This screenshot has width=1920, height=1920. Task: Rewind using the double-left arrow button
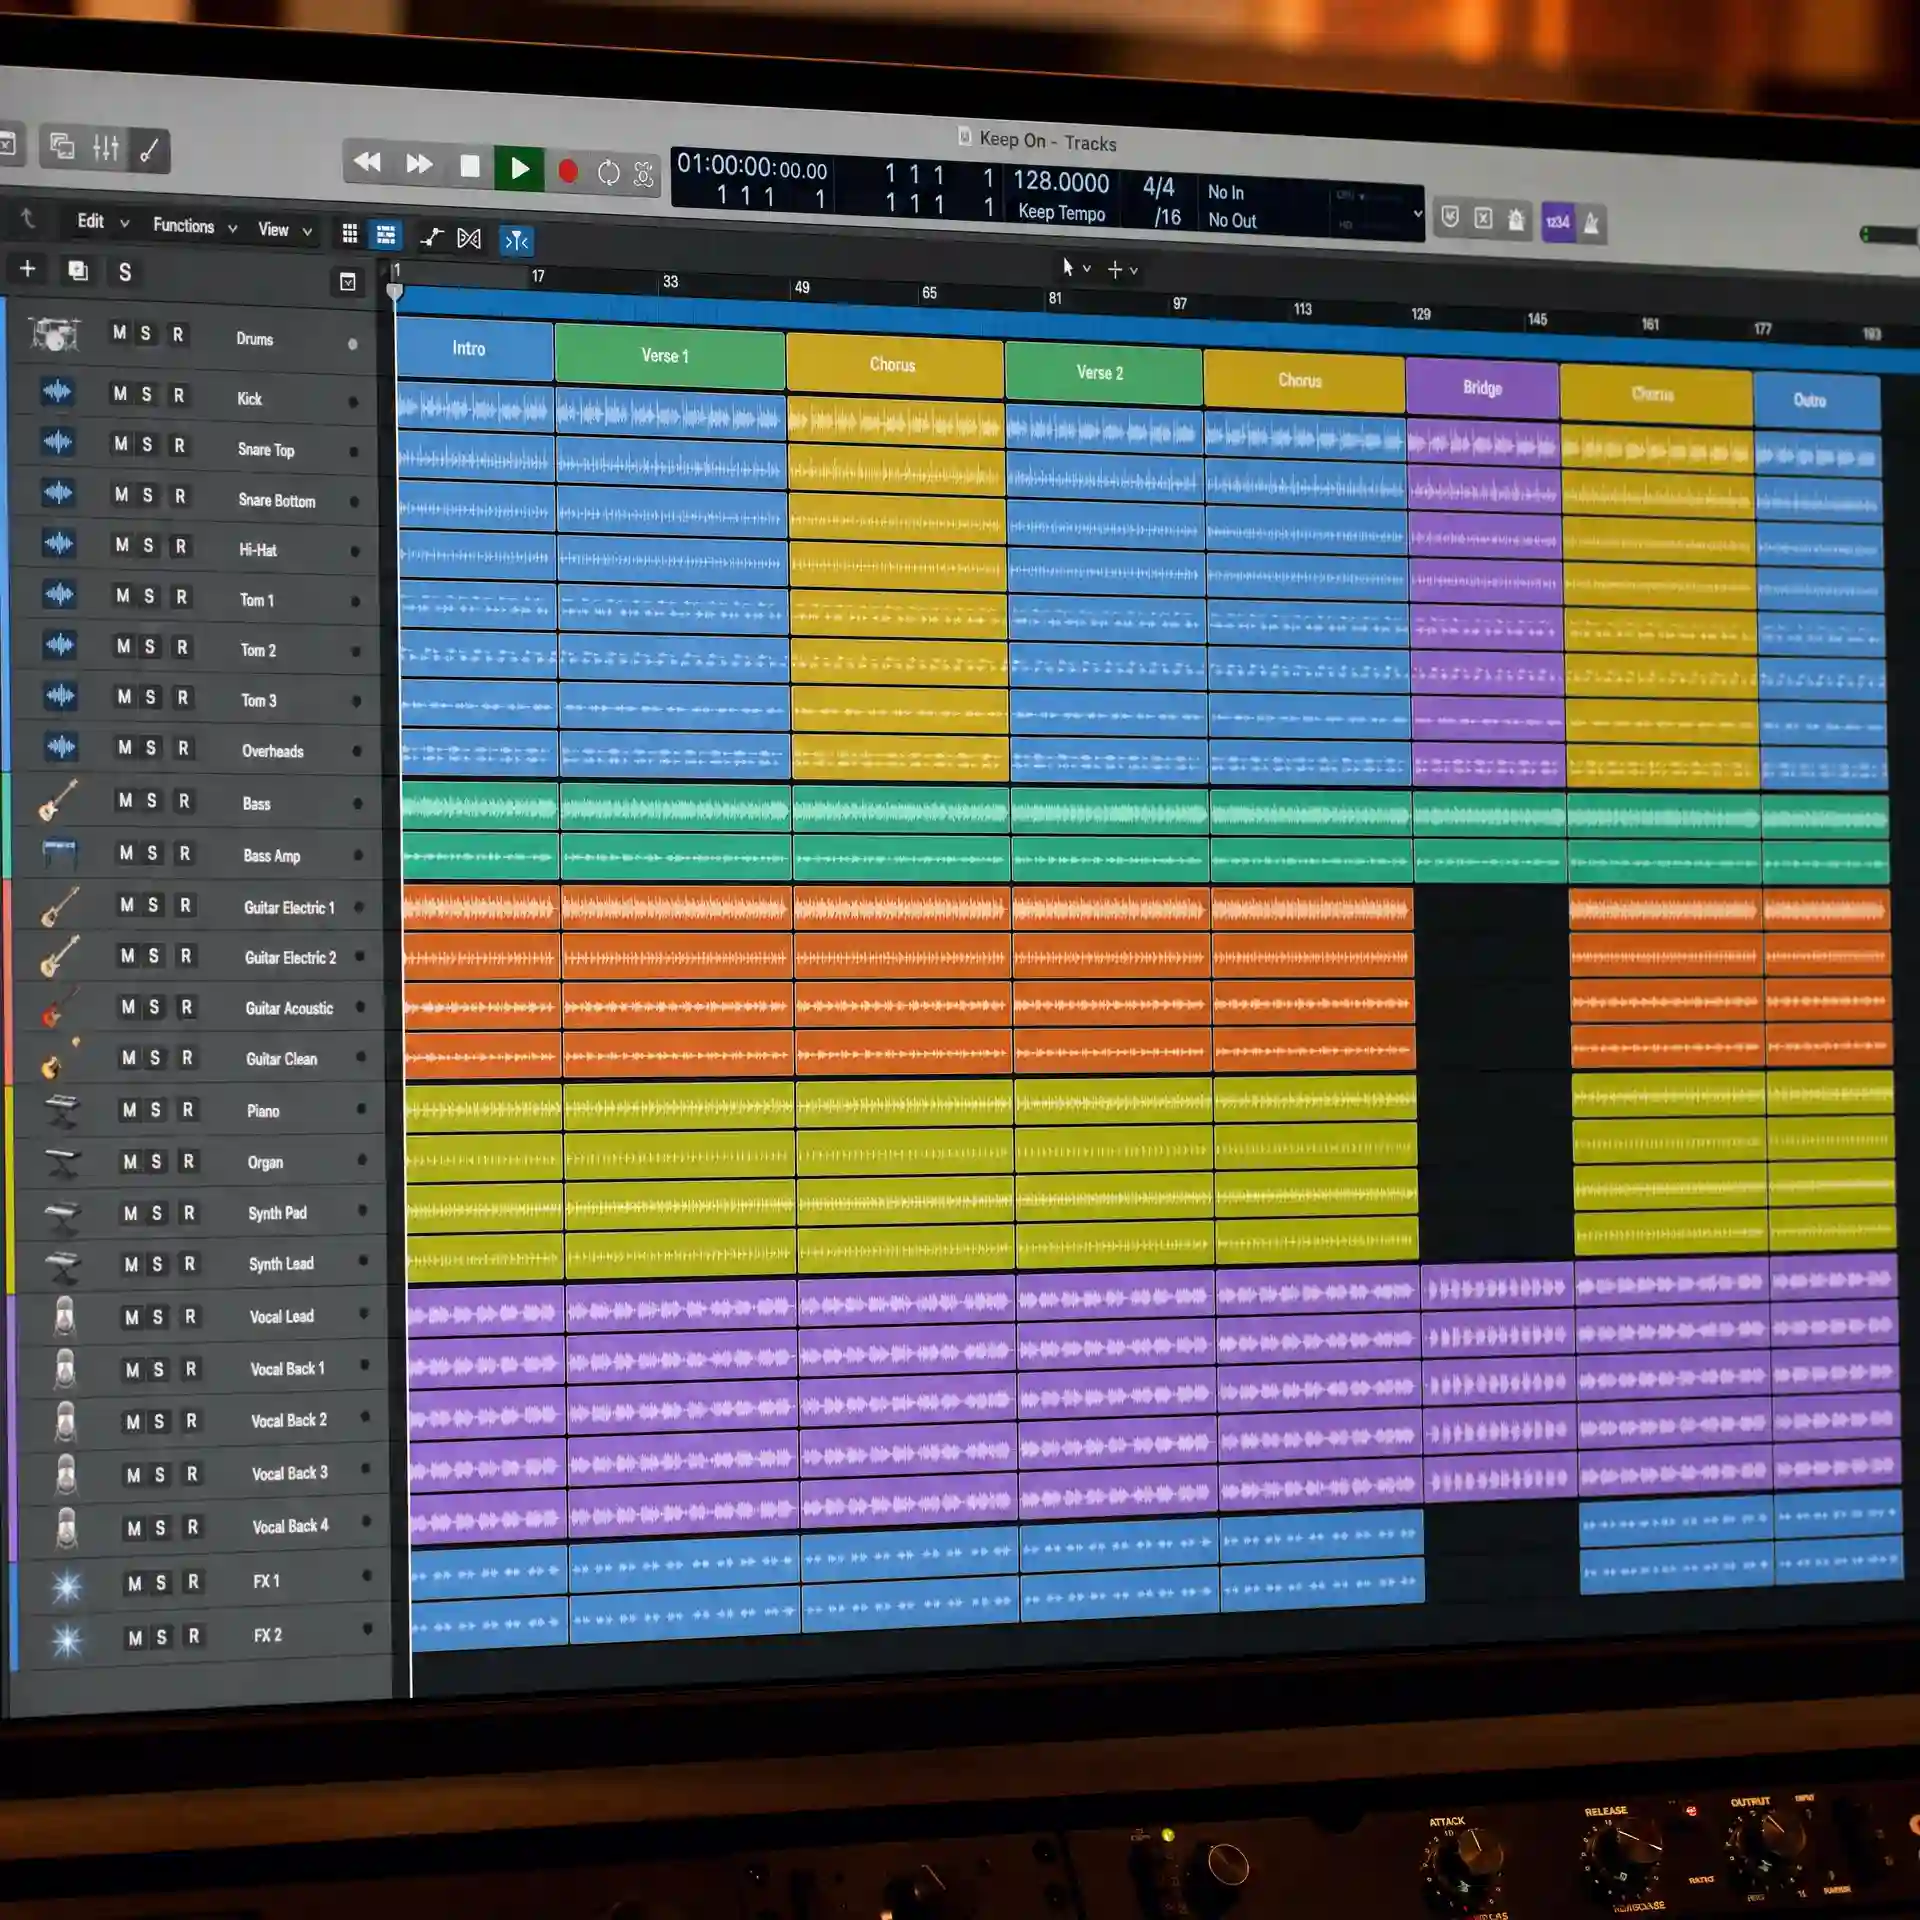[x=367, y=162]
